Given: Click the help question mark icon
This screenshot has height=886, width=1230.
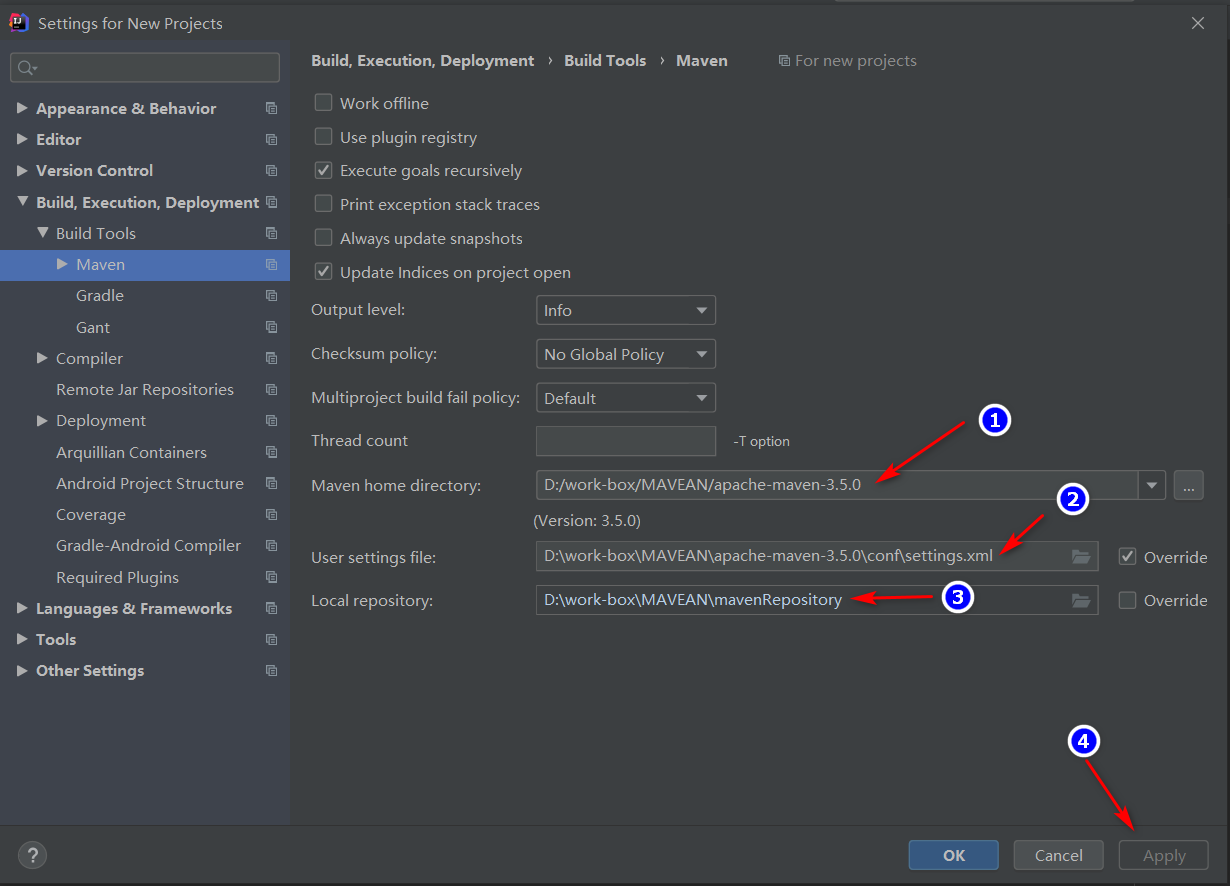Looking at the screenshot, I should (32, 855).
